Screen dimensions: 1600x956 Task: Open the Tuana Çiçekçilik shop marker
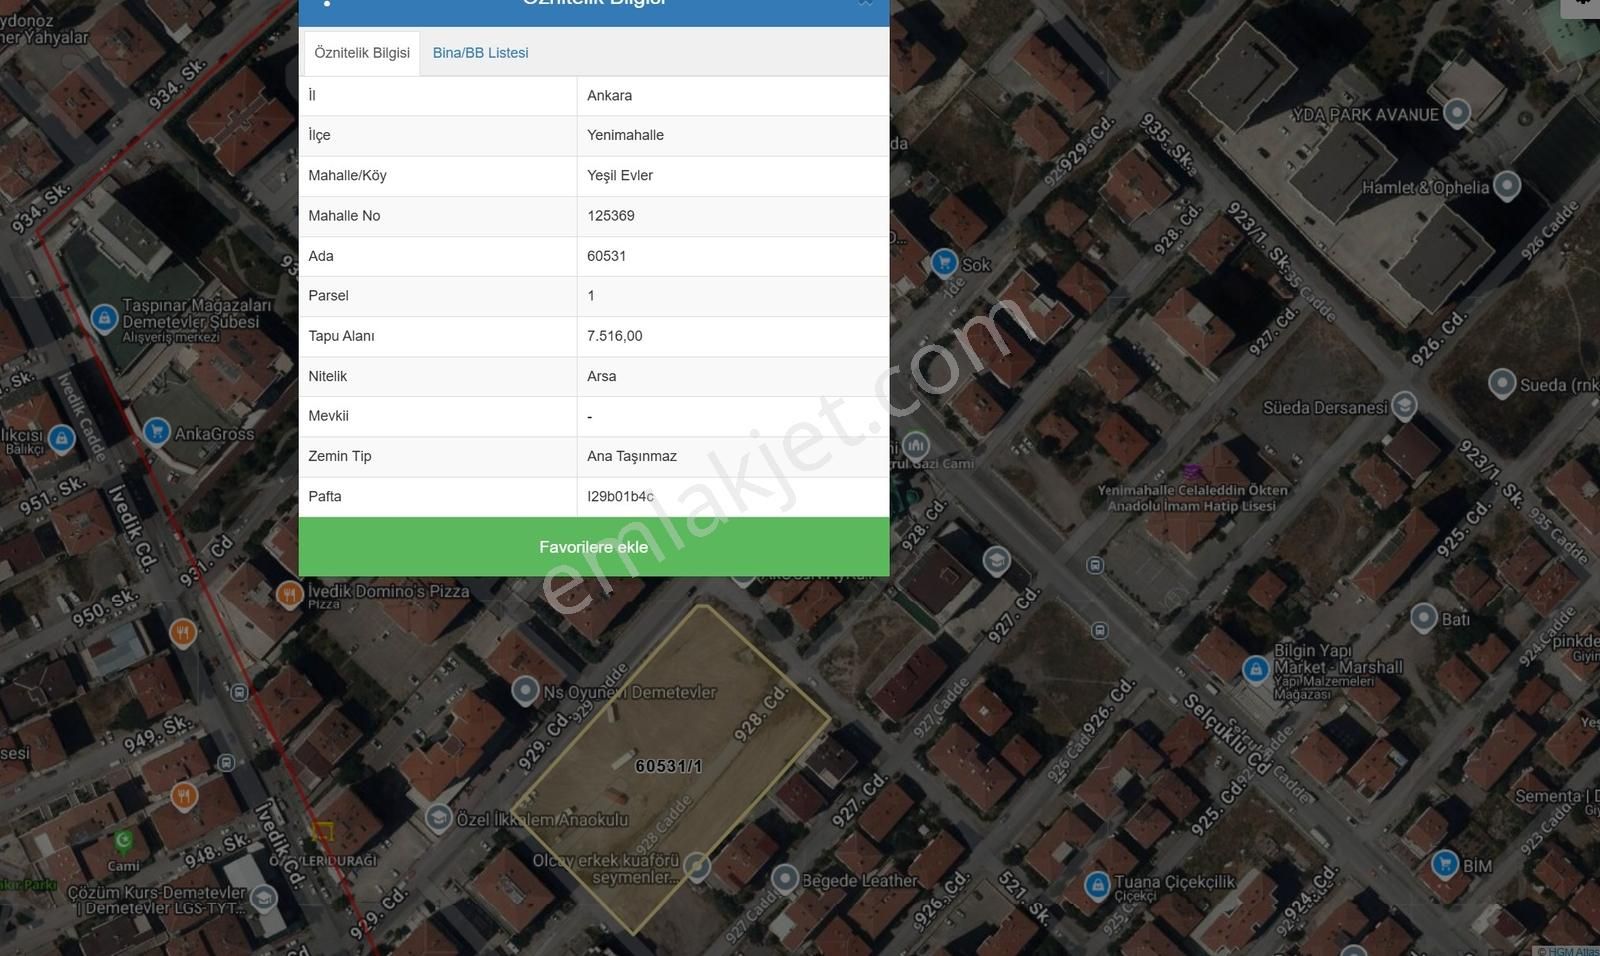pyautogui.click(x=1099, y=883)
